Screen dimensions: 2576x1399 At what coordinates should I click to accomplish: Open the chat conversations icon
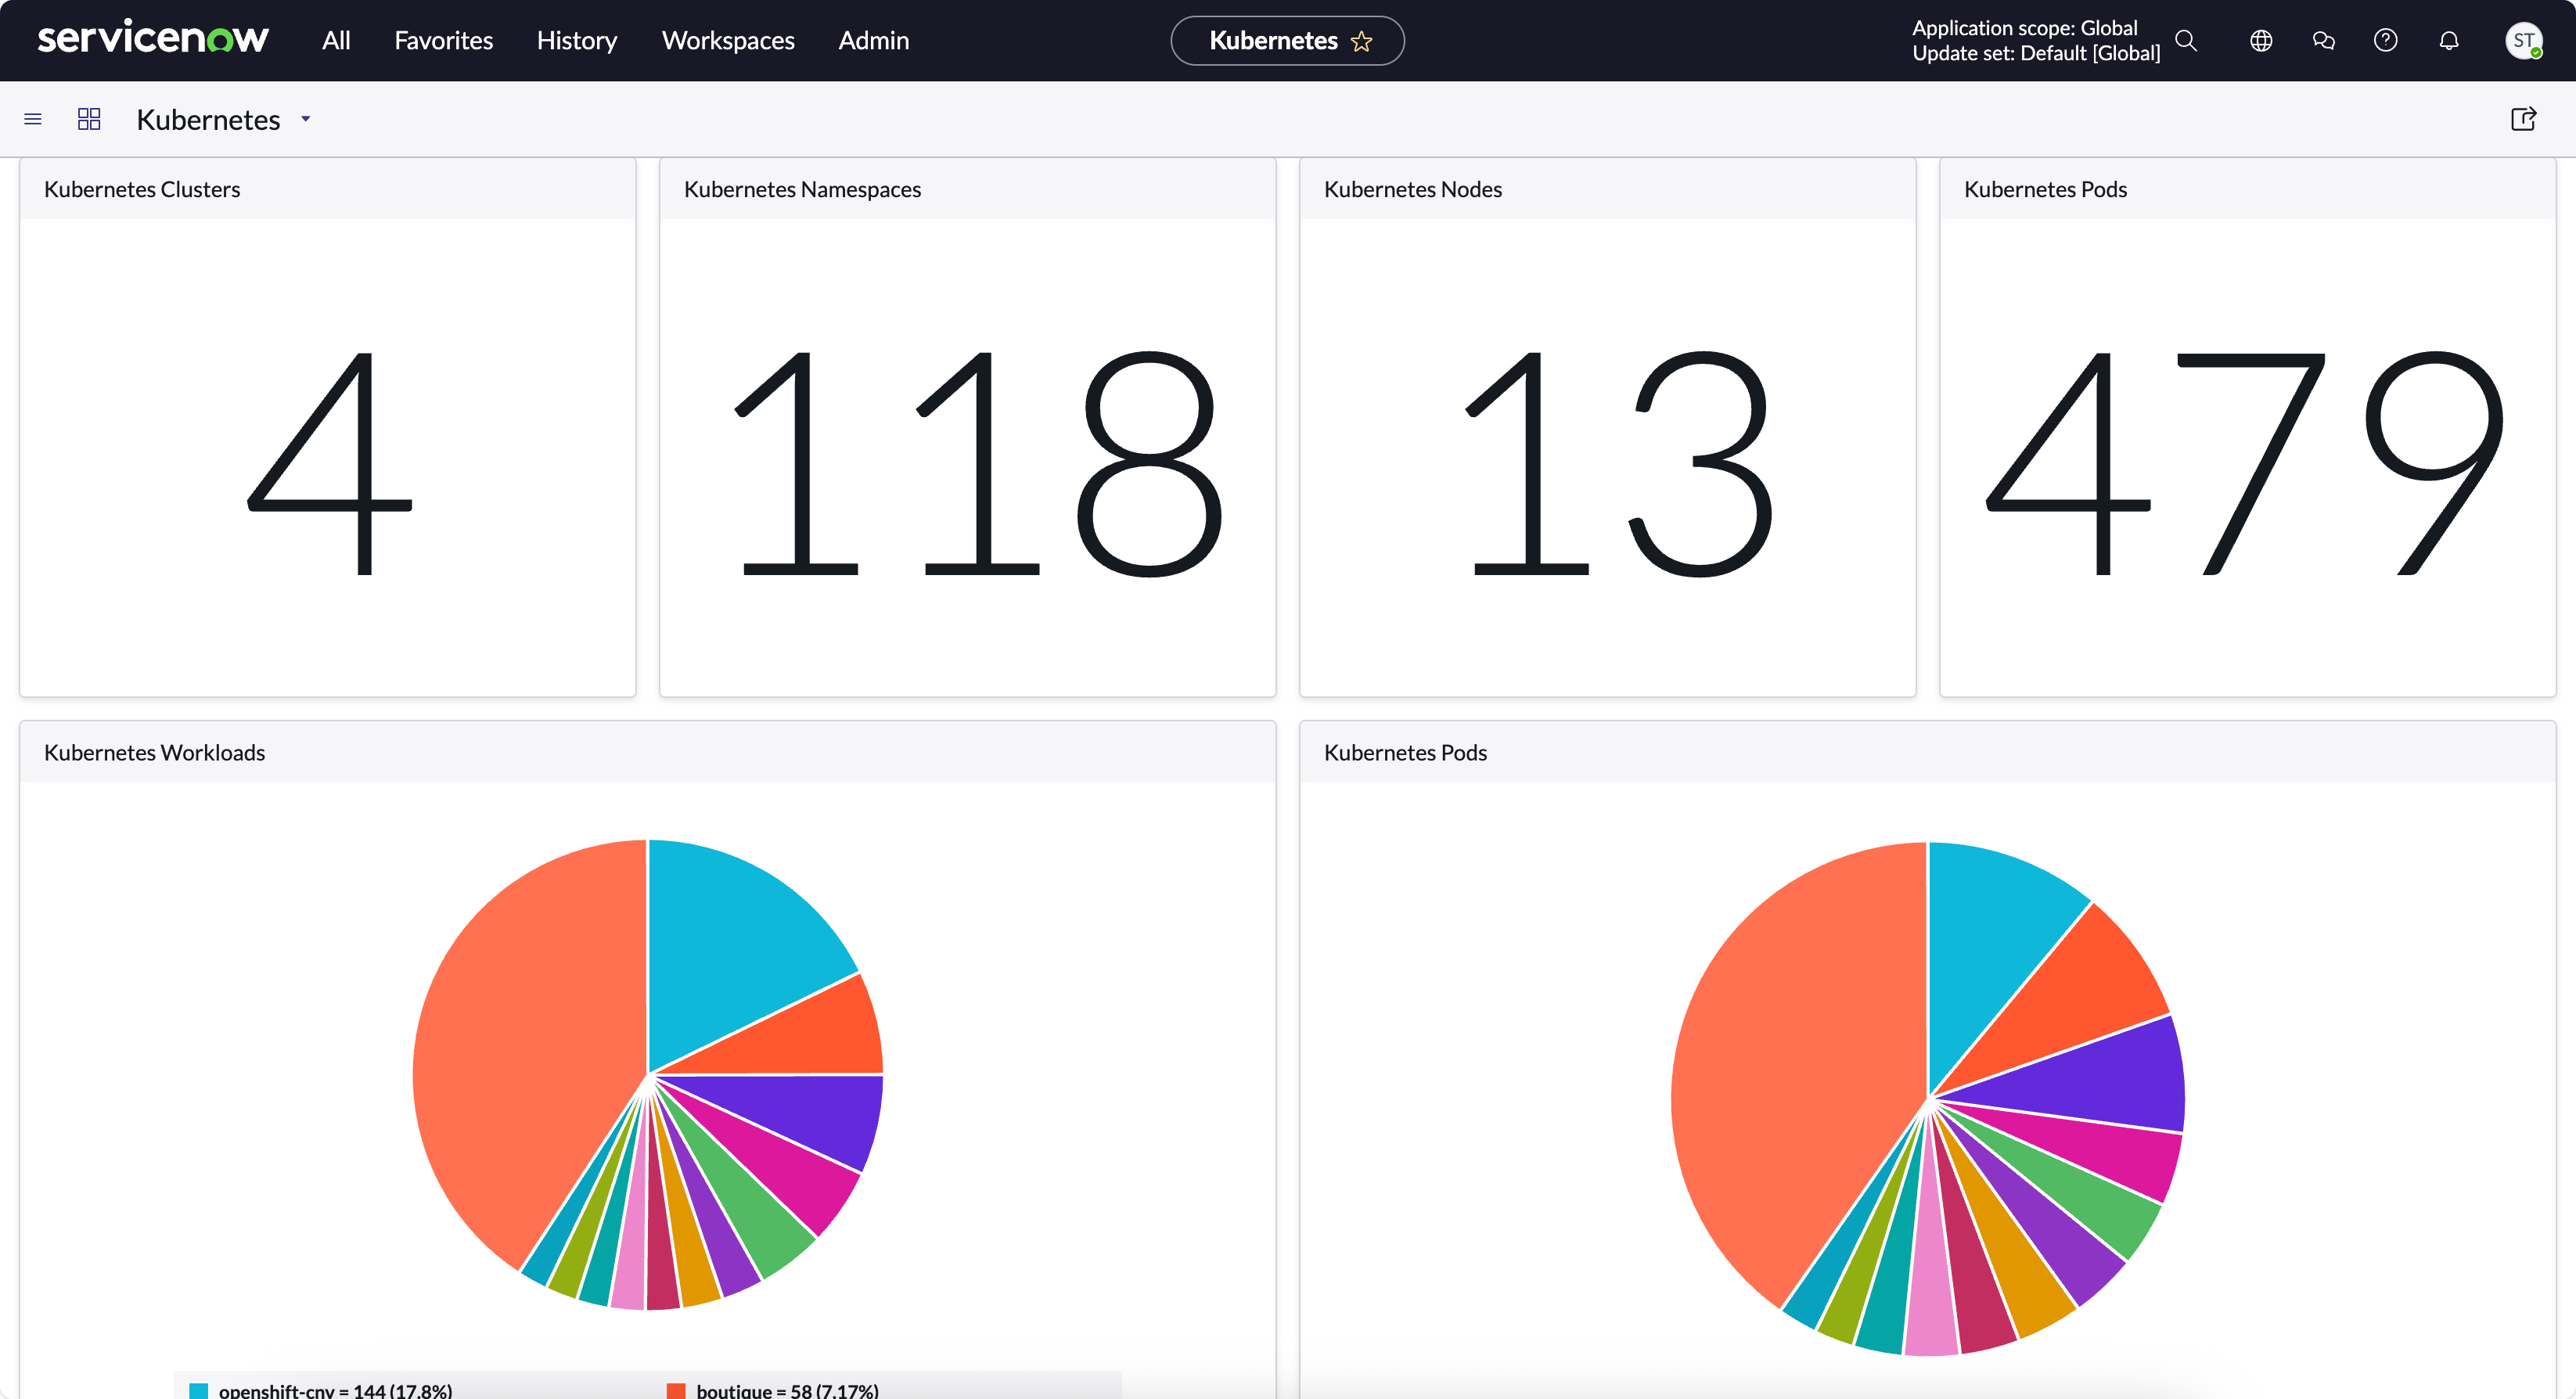click(2323, 40)
